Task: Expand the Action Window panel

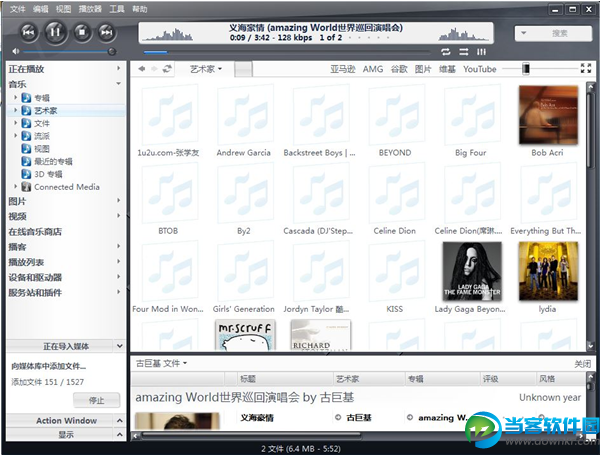Action: (120, 421)
